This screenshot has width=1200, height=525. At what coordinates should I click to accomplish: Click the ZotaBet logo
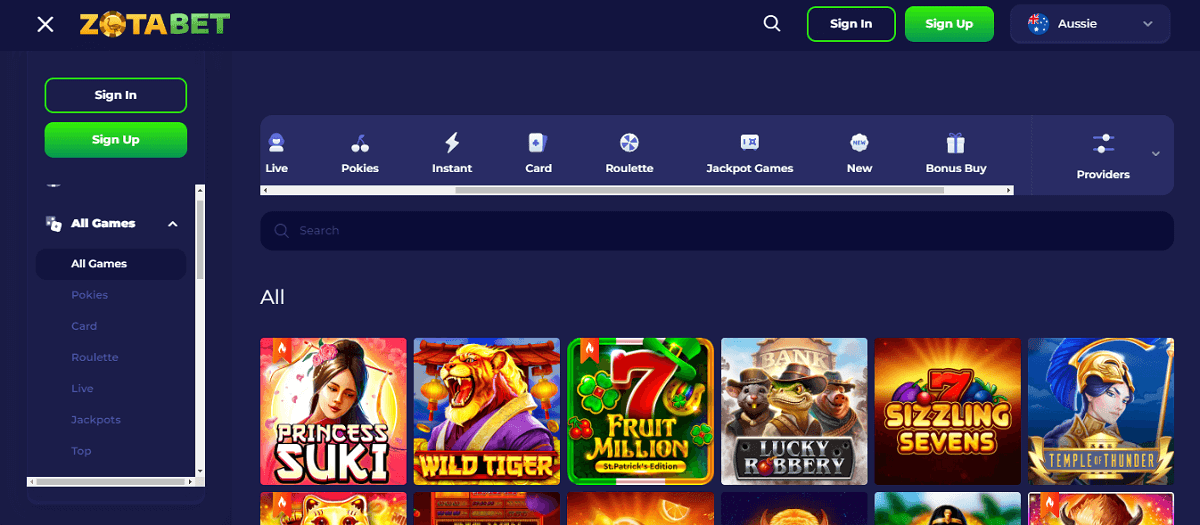154,23
